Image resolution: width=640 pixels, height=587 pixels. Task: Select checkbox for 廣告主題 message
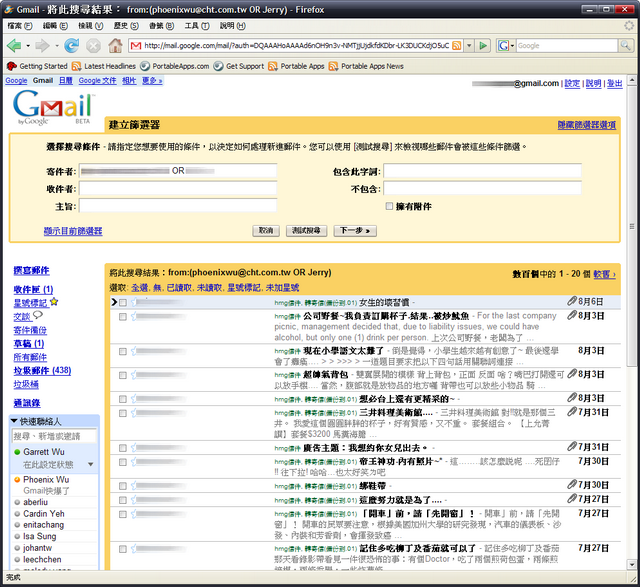[x=123, y=448]
